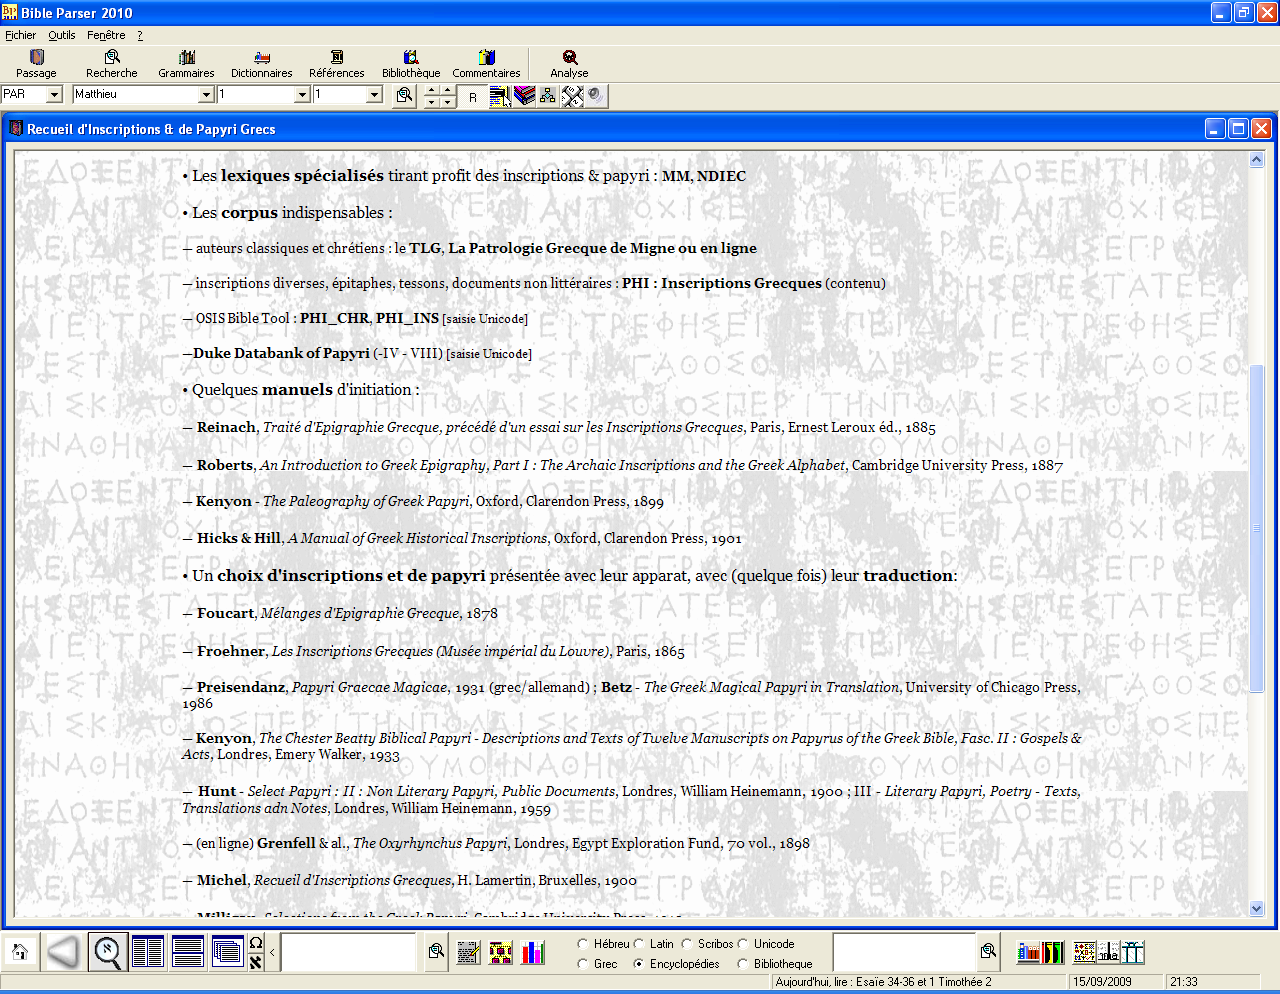Click the left search text field in the bottom bar
This screenshot has width=1280, height=994.
(348, 952)
